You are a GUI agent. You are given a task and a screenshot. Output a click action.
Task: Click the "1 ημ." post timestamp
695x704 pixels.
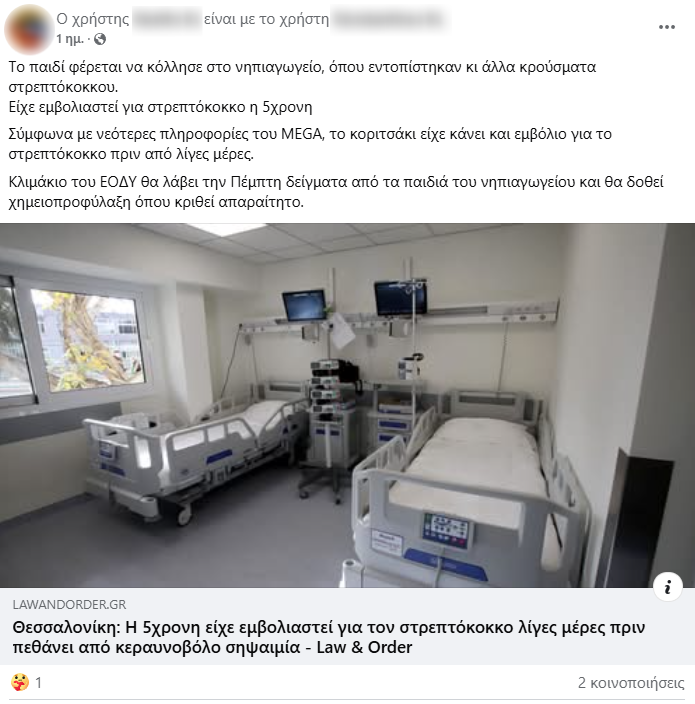tap(70, 40)
